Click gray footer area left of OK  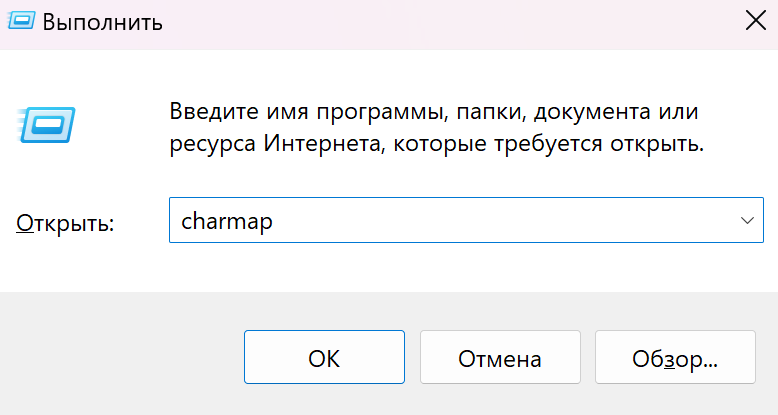click(120, 358)
